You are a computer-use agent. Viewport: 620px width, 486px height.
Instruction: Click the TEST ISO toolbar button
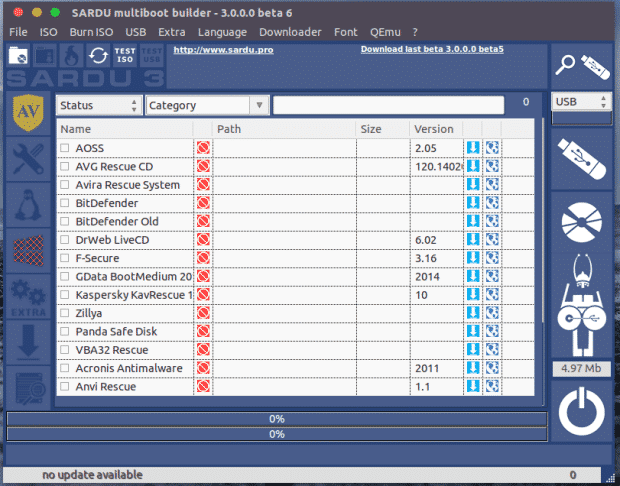(125, 56)
